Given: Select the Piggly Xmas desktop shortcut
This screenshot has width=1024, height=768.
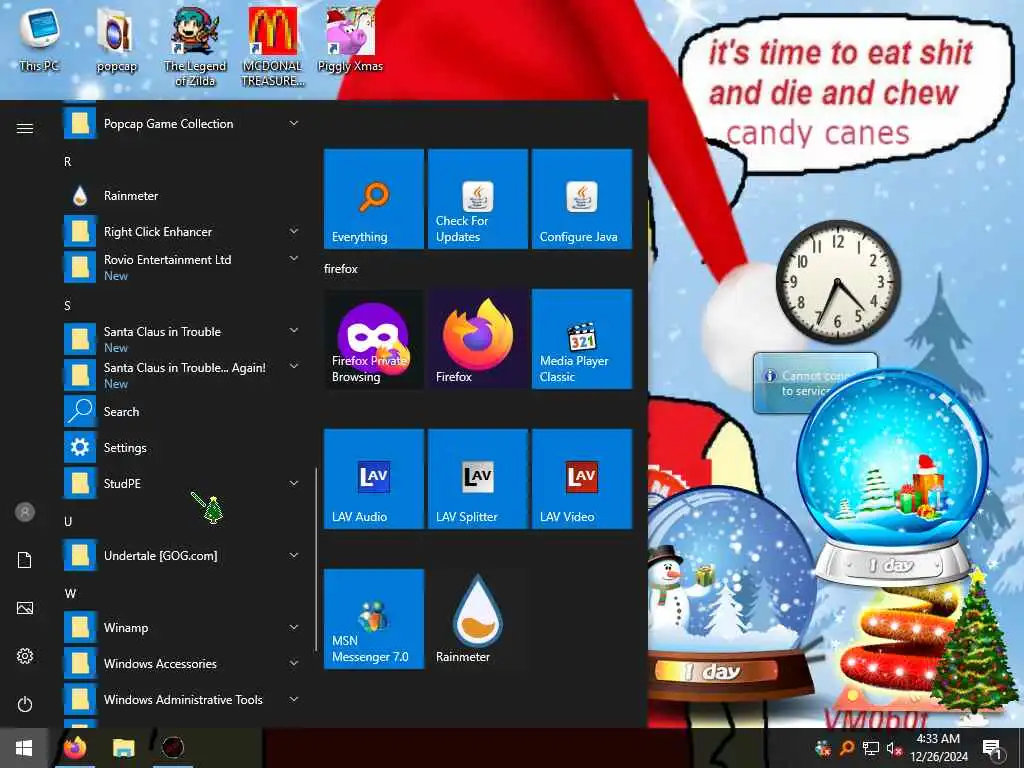Looking at the screenshot, I should (x=350, y=40).
